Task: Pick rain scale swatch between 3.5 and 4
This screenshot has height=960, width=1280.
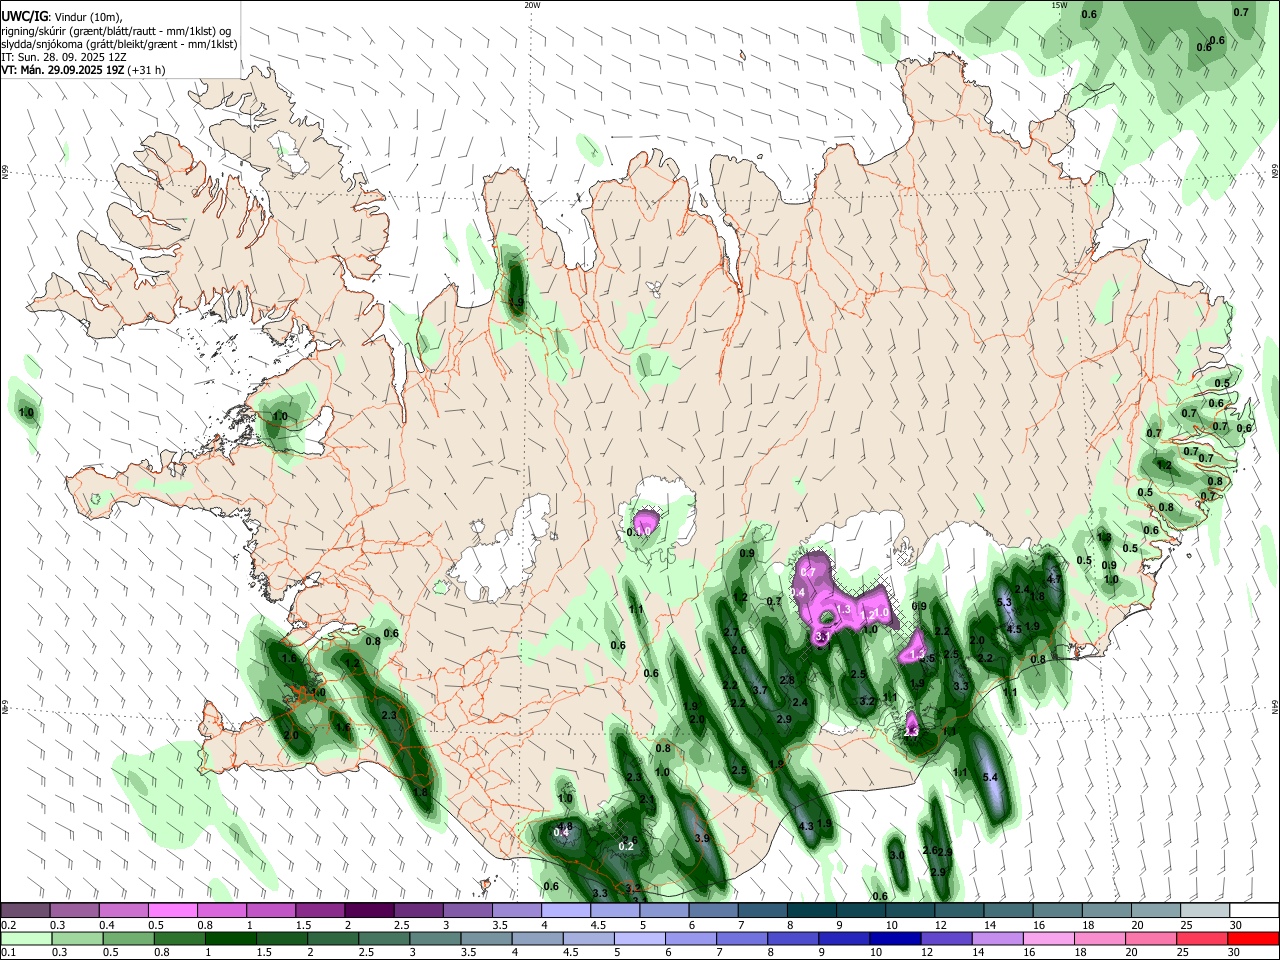Action: click(486, 938)
